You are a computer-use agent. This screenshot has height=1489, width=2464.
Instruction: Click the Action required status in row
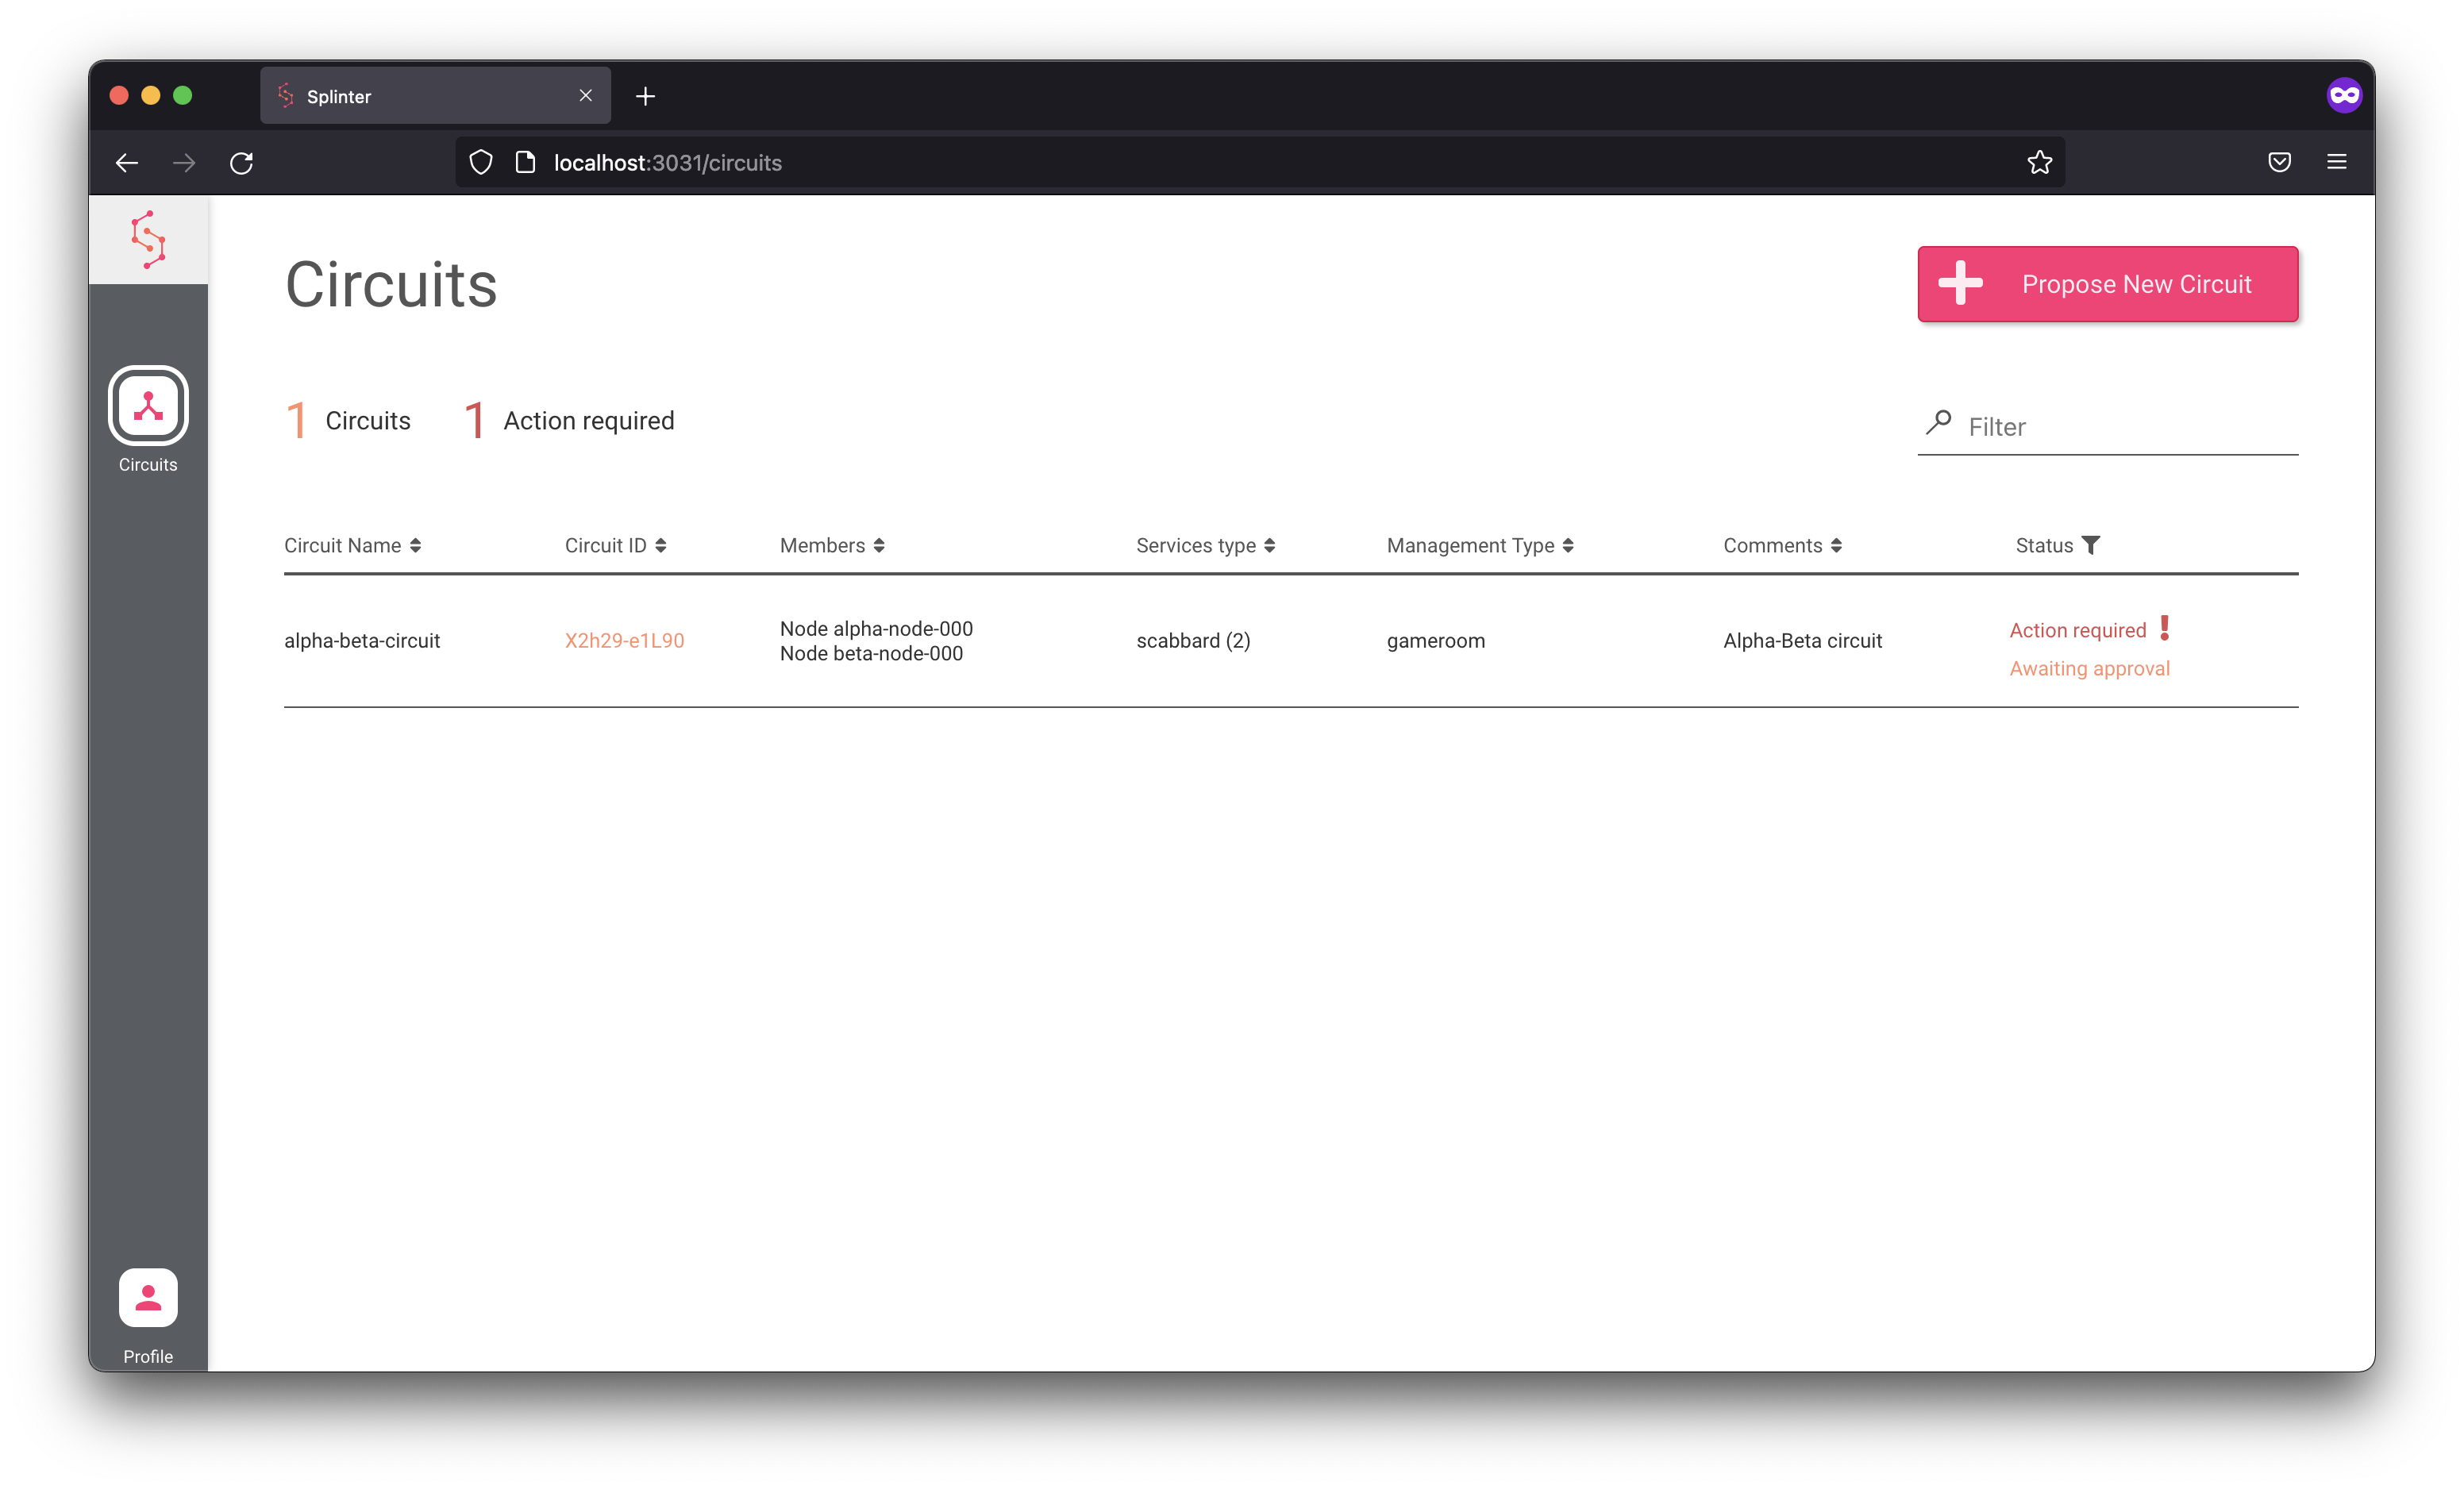2077,630
